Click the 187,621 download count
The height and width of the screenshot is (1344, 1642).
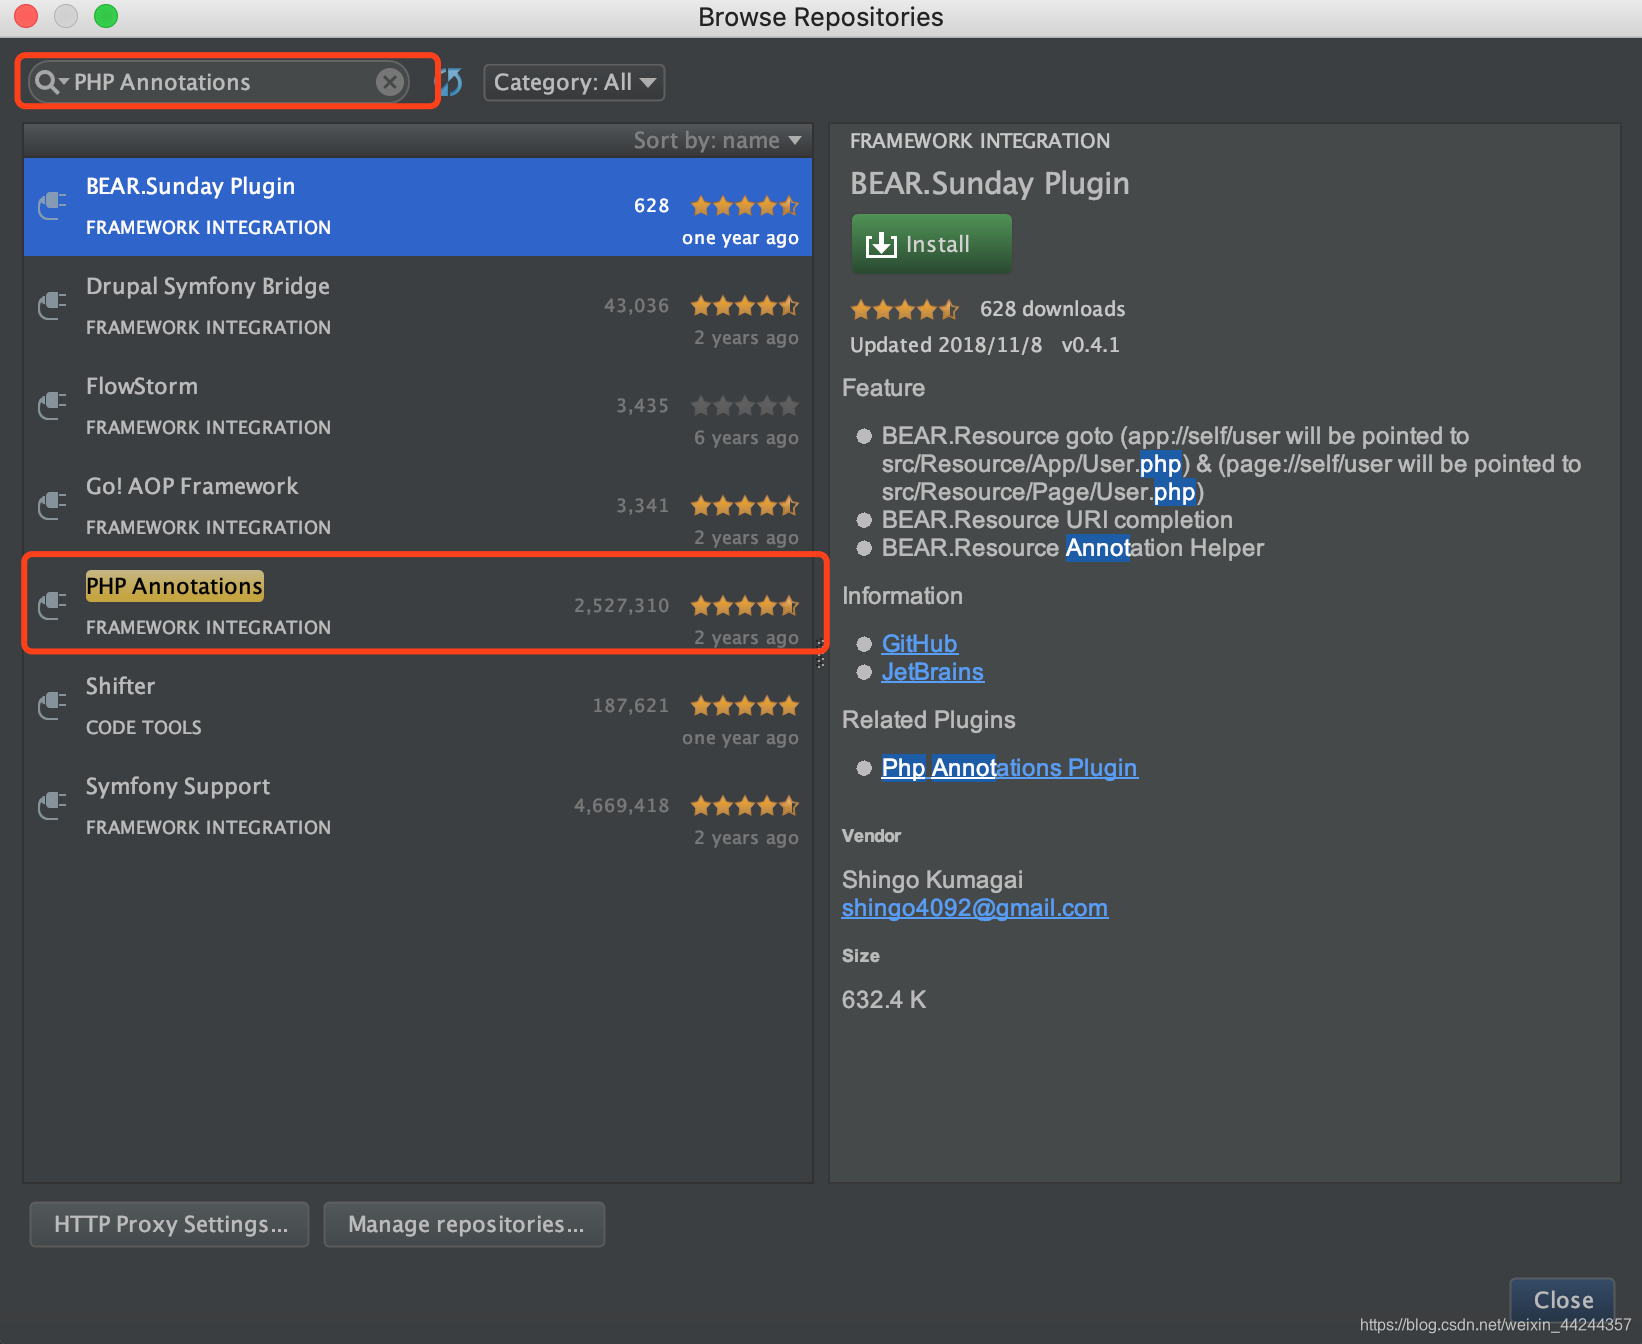tap(630, 706)
